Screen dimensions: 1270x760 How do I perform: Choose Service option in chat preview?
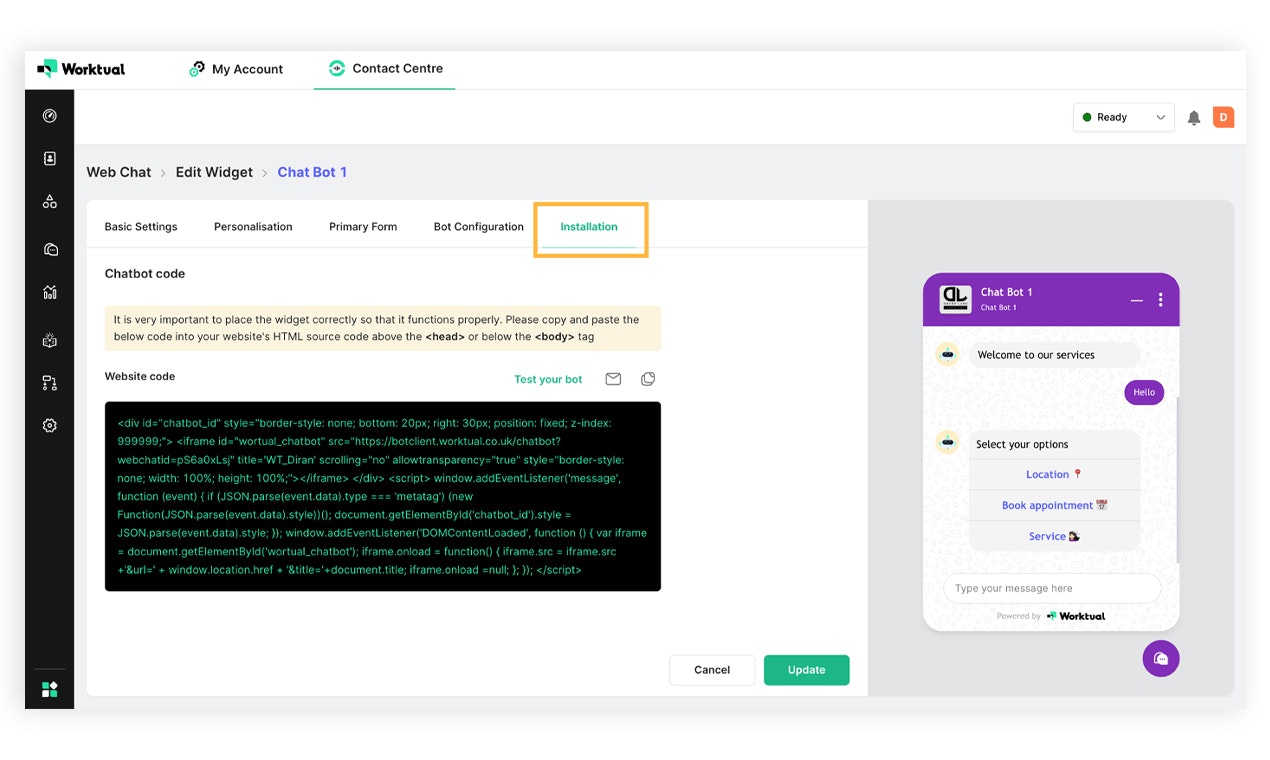1055,537
